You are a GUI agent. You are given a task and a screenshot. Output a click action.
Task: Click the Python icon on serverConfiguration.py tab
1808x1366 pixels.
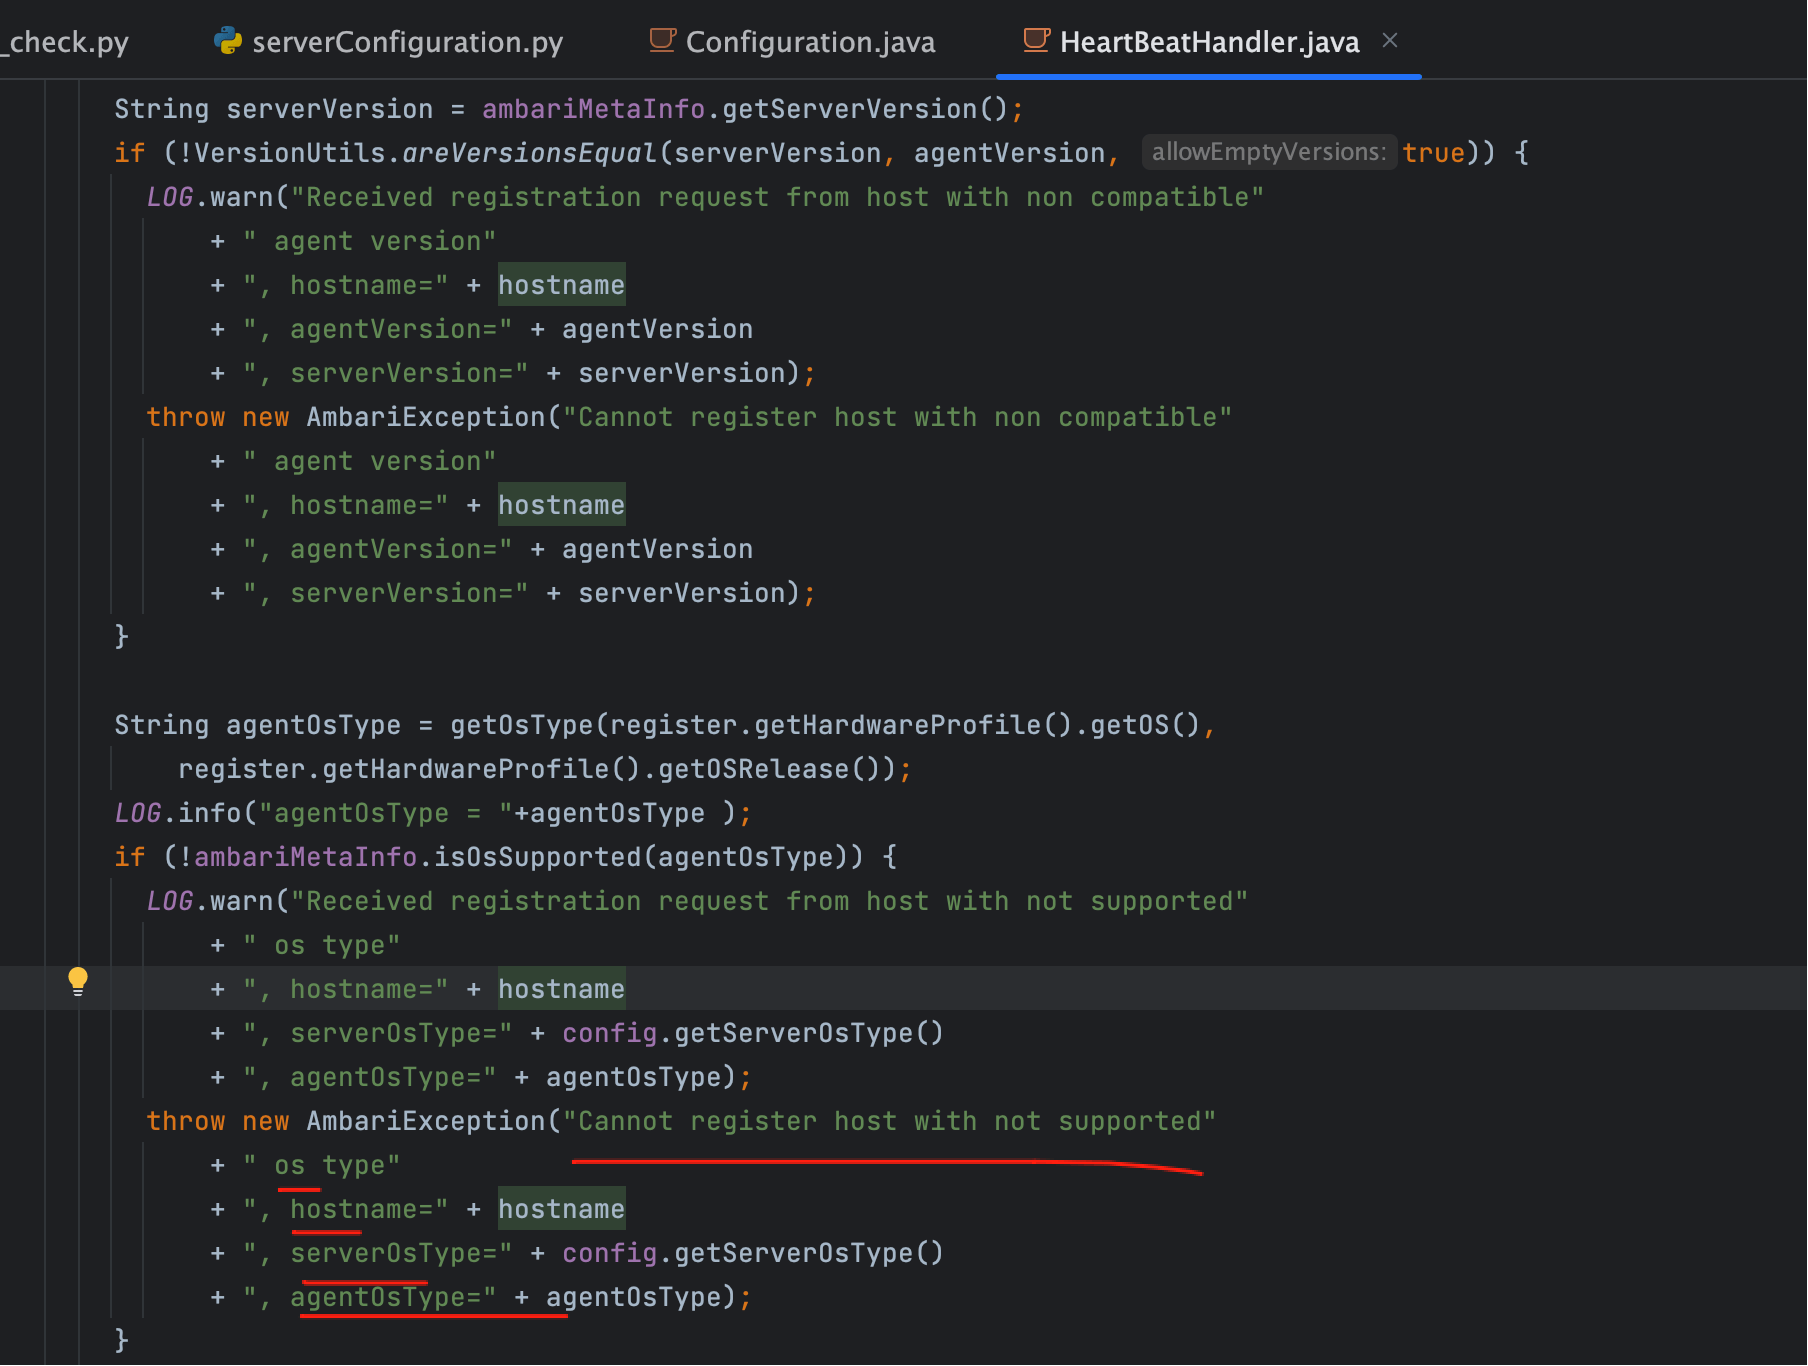click(228, 41)
